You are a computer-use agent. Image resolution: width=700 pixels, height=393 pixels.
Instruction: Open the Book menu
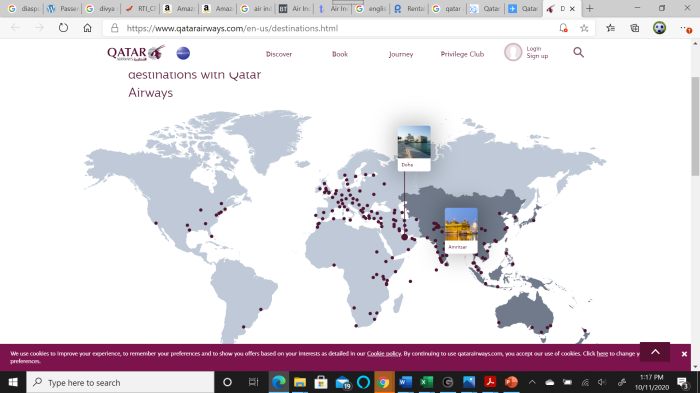click(x=340, y=54)
